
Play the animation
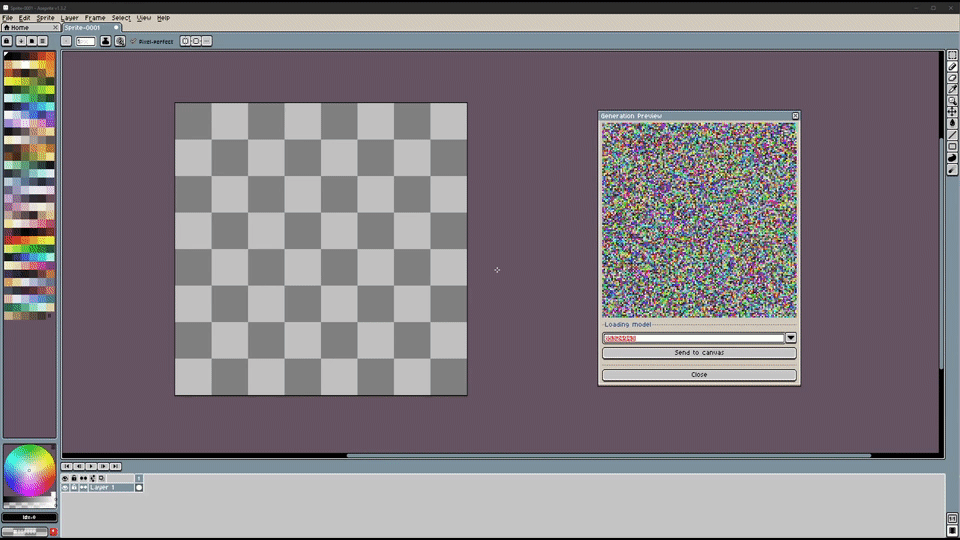pos(91,467)
